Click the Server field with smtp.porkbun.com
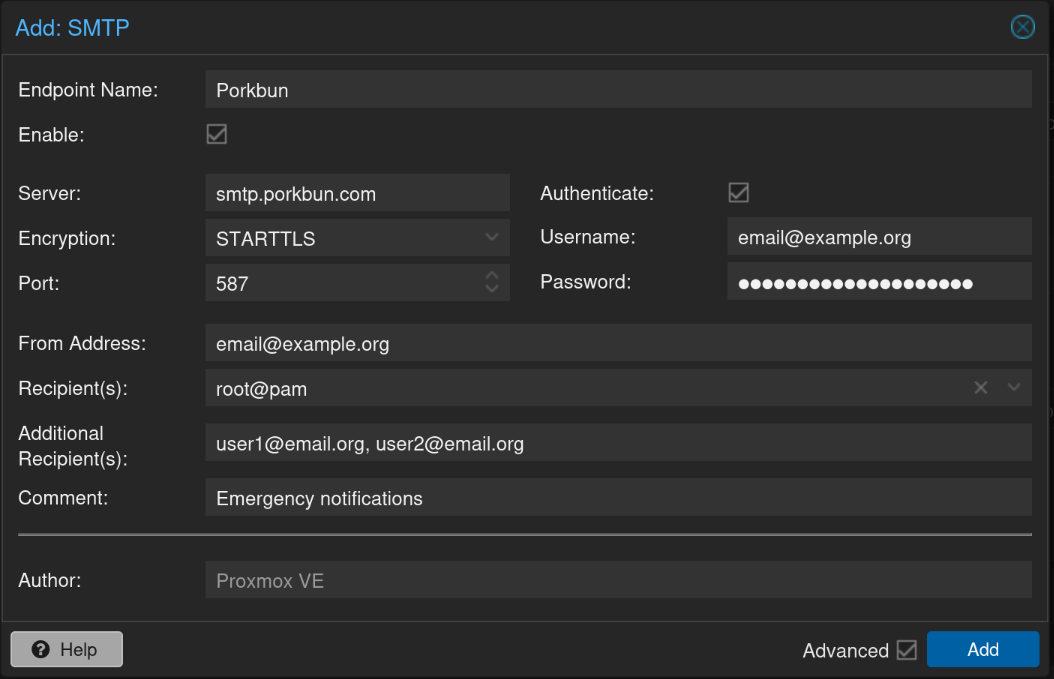The image size is (1054, 679). click(358, 193)
